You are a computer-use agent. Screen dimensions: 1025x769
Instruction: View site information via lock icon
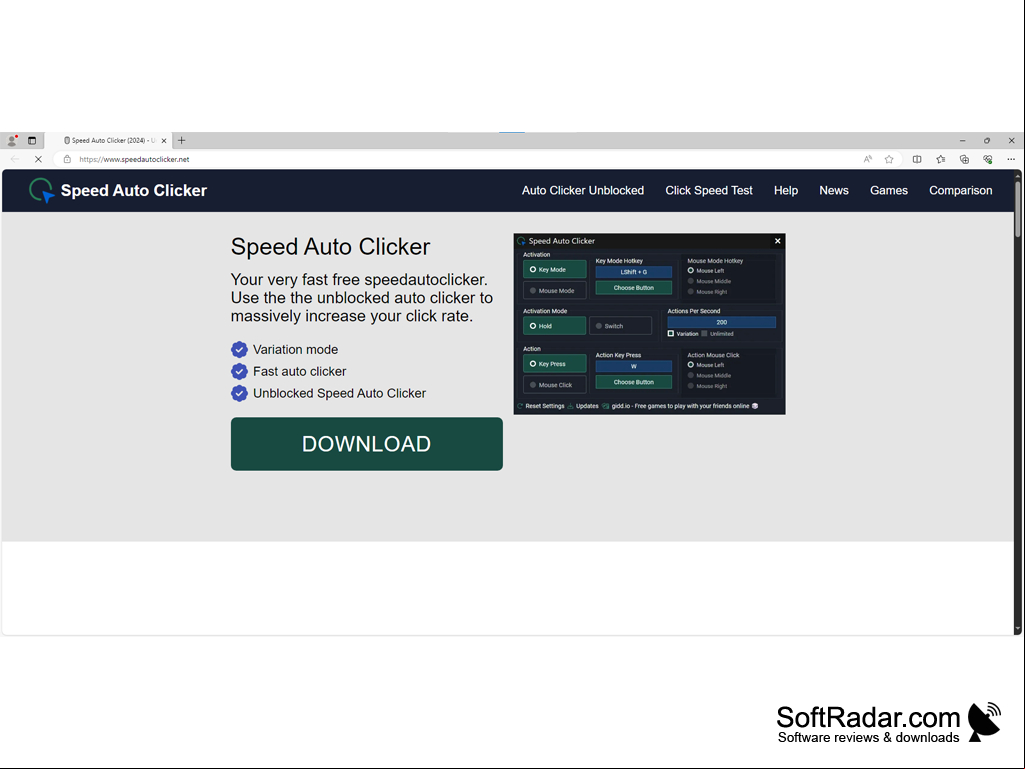click(x=67, y=159)
